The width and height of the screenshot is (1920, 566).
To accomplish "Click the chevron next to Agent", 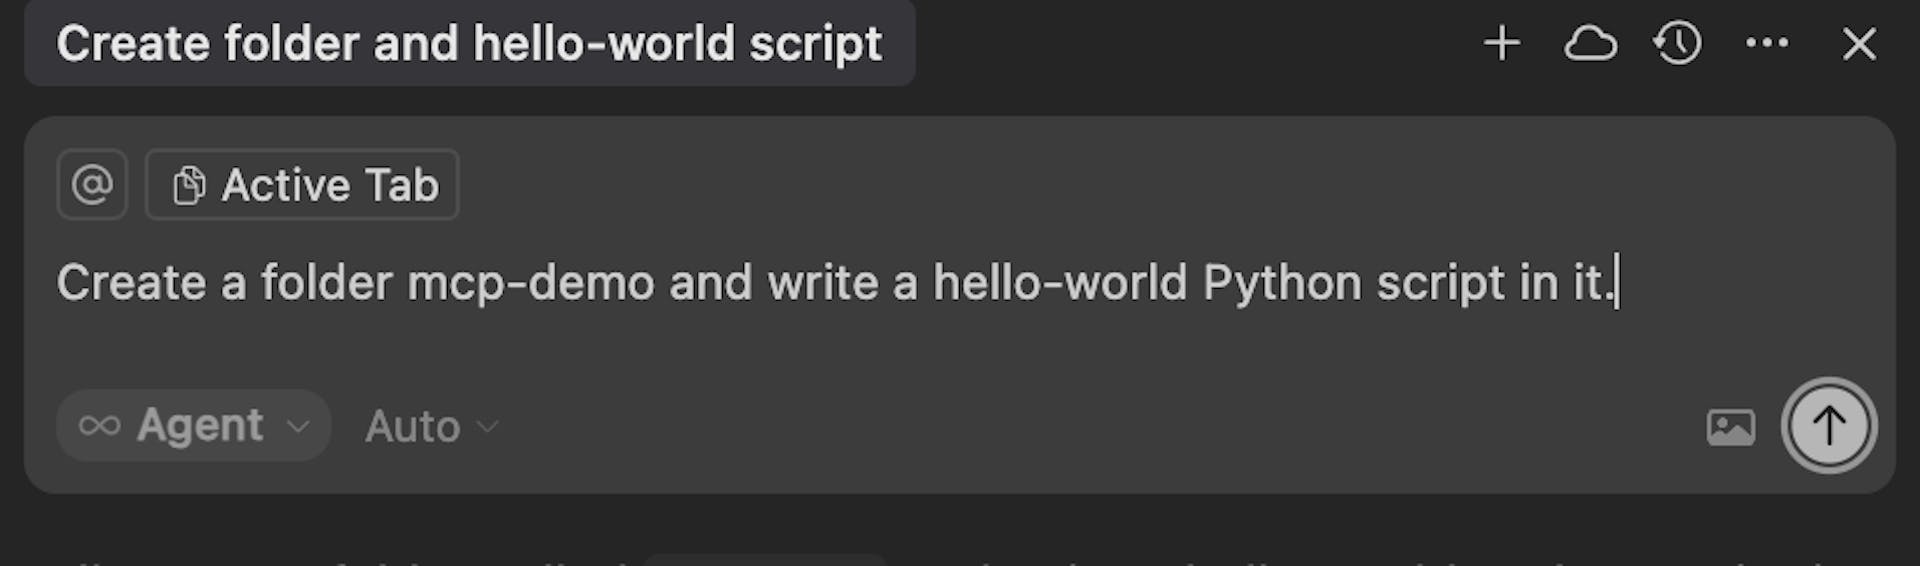I will [x=298, y=427].
